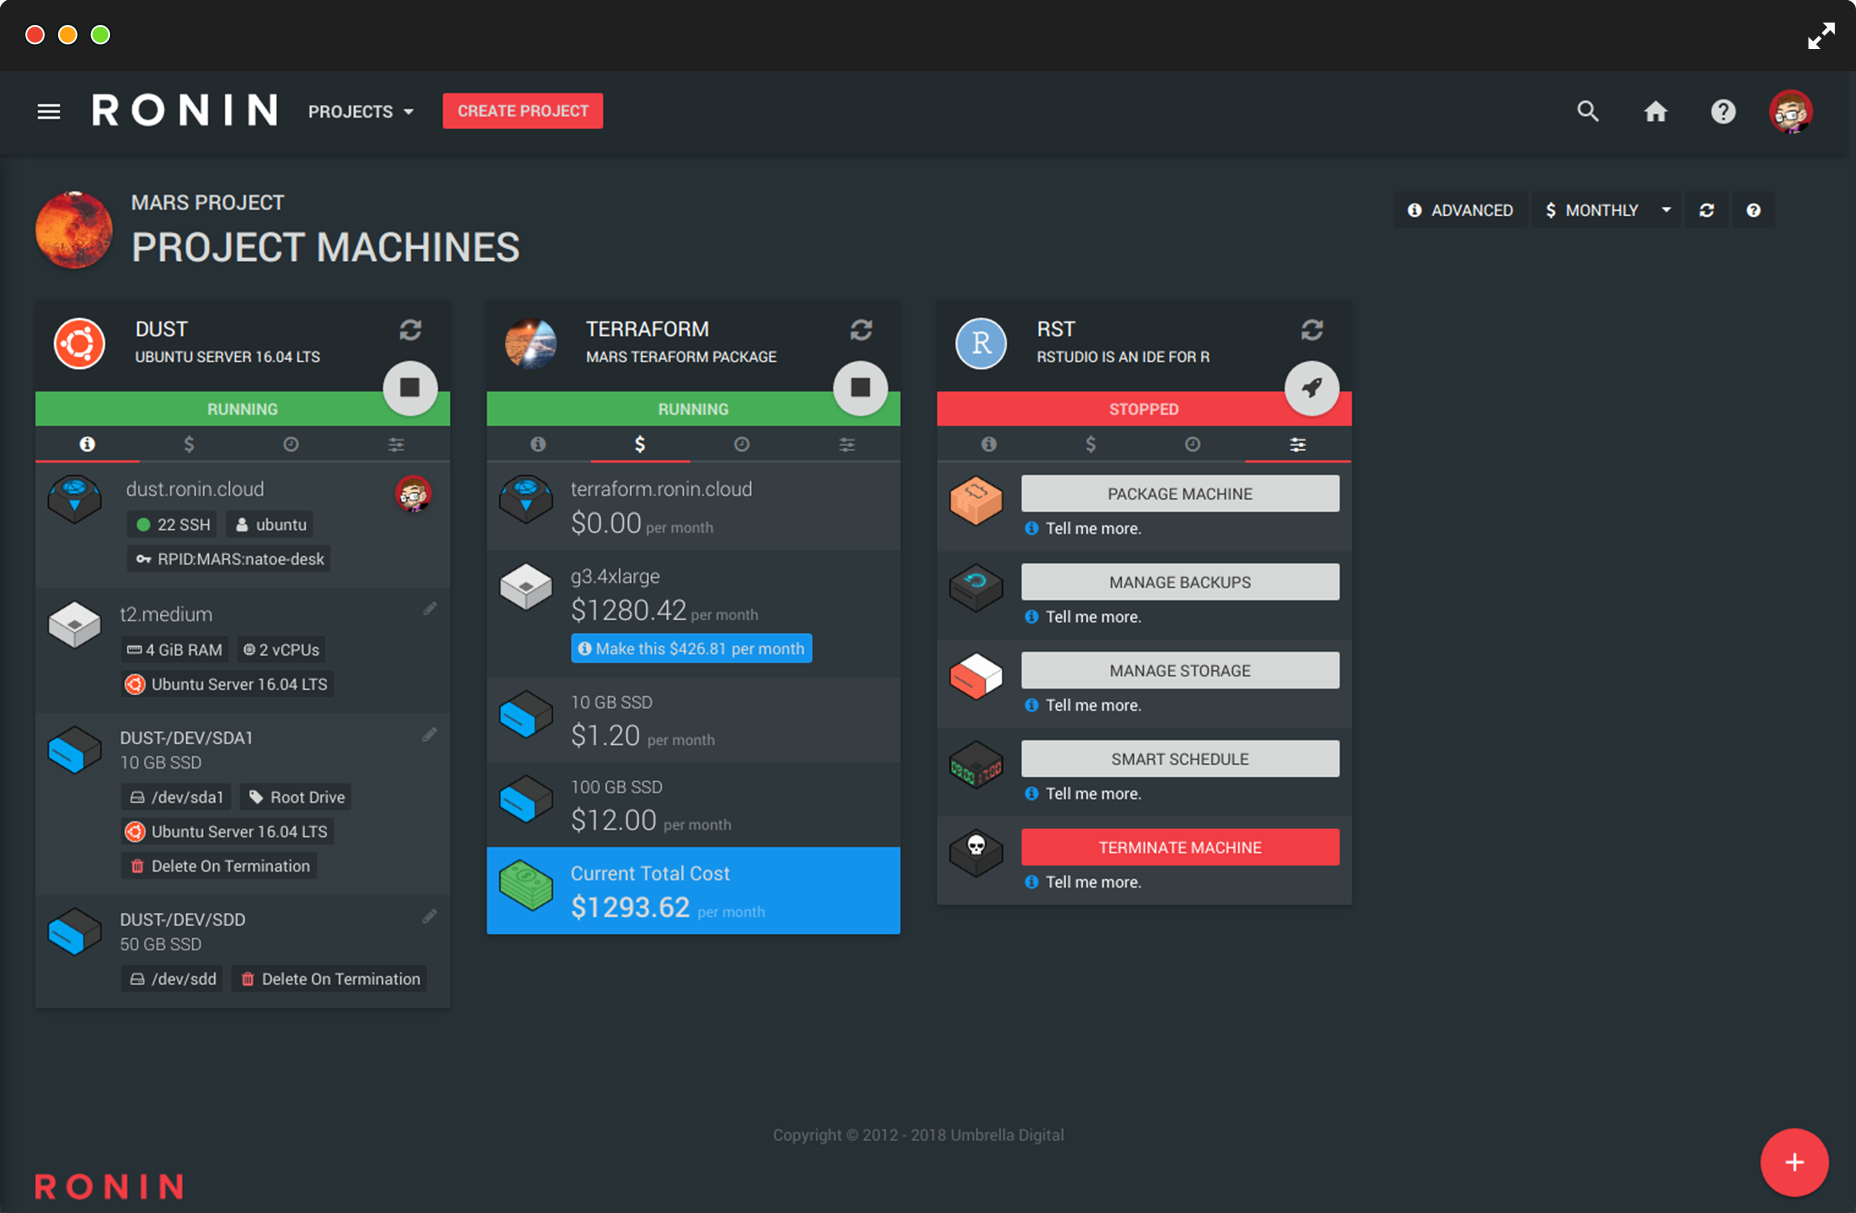Click the Mars project thumbnail image

pyautogui.click(x=74, y=230)
